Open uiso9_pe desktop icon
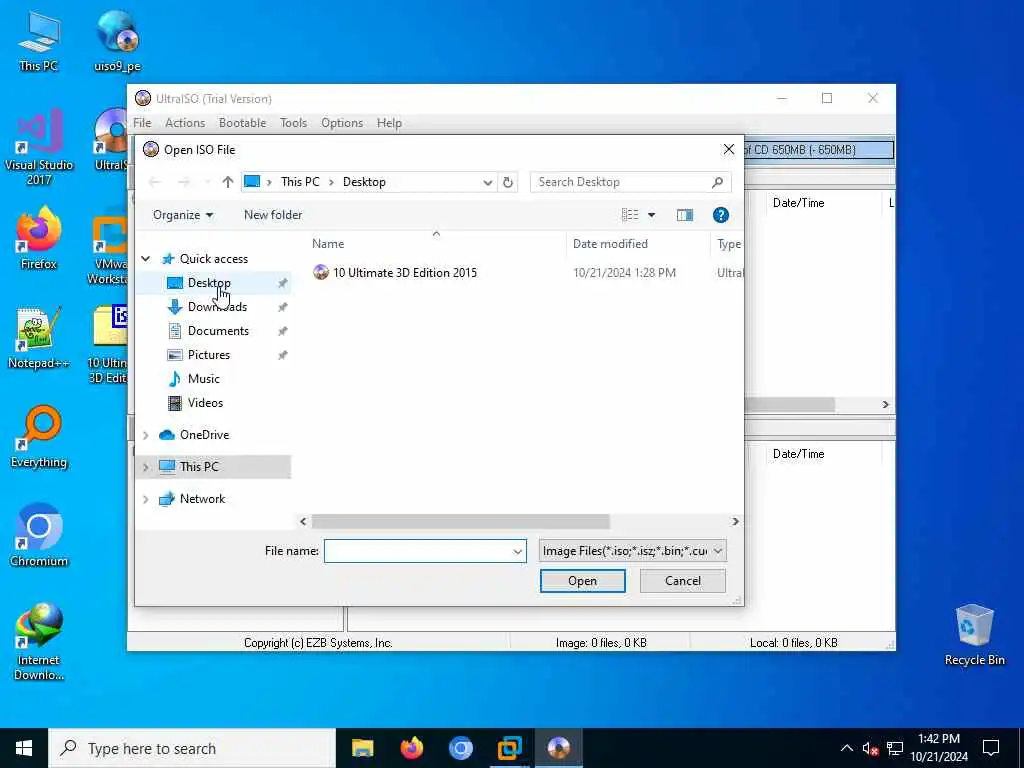The height and width of the screenshot is (768, 1024). 117,41
